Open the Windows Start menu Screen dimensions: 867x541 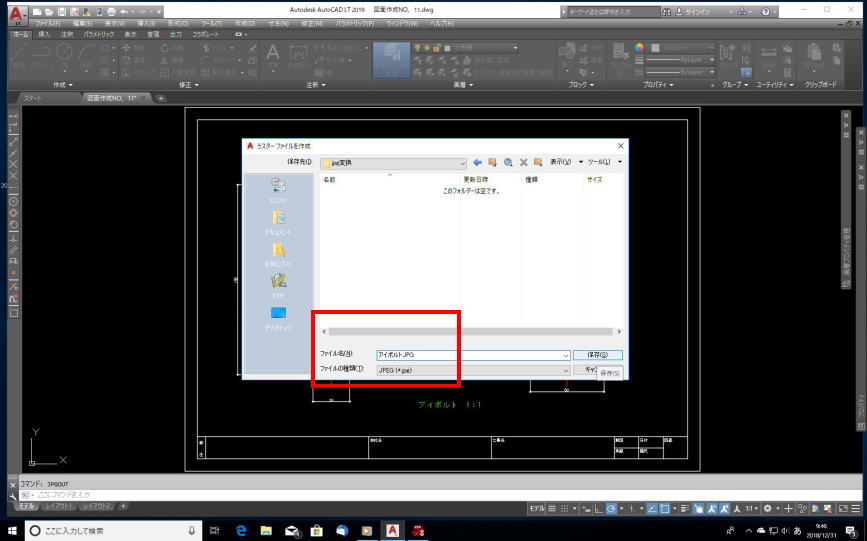12,530
